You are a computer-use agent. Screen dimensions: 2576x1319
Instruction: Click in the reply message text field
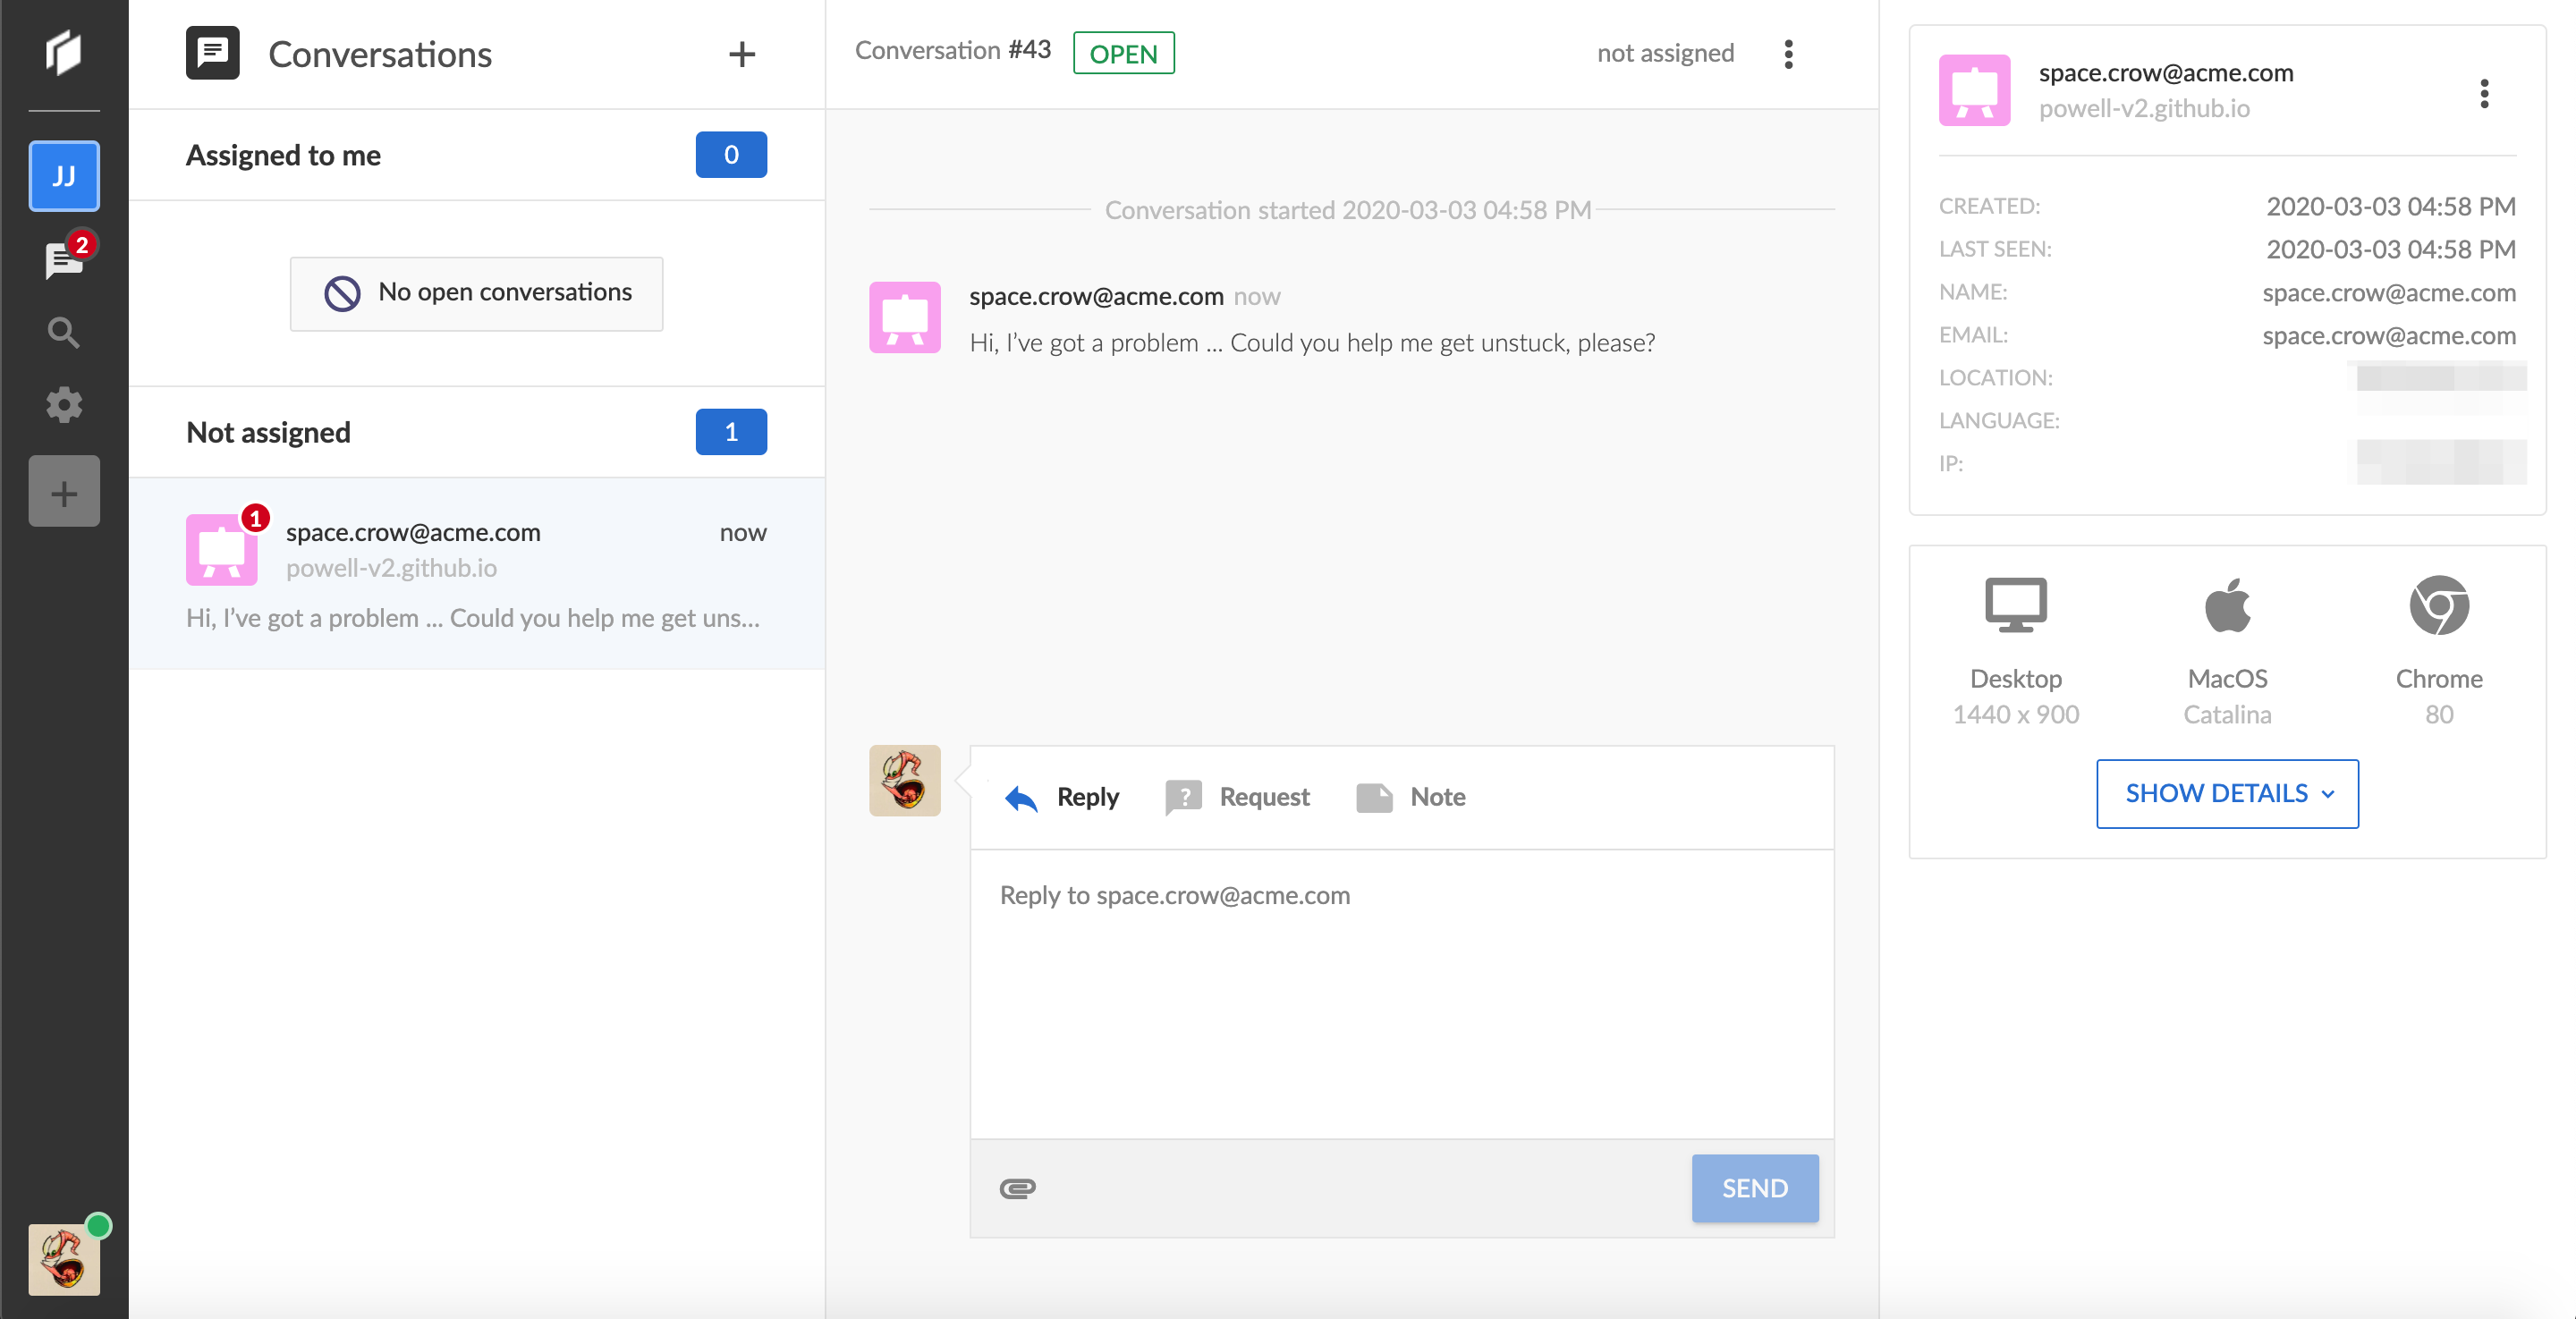click(x=1400, y=990)
